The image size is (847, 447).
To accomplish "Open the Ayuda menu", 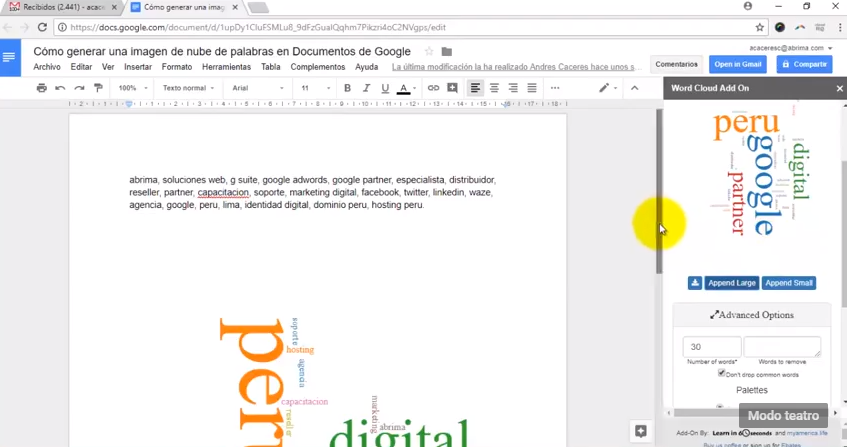I will pyautogui.click(x=366, y=67).
